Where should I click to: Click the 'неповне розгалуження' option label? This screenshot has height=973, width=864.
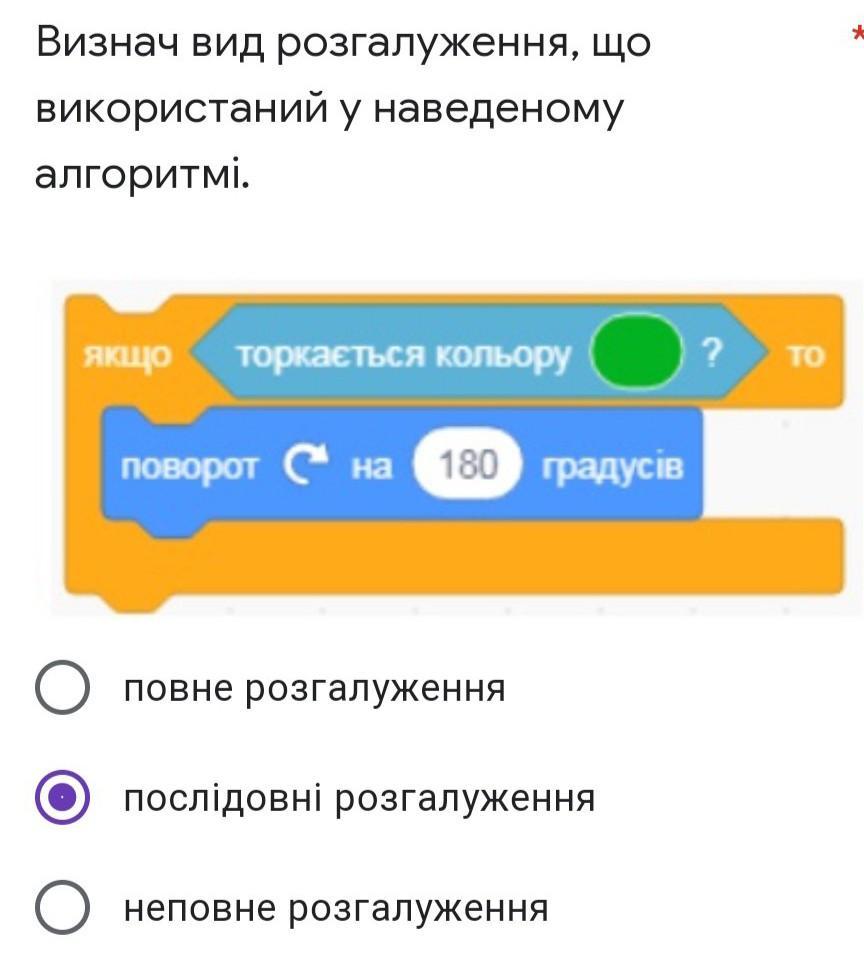pyautogui.click(x=336, y=908)
